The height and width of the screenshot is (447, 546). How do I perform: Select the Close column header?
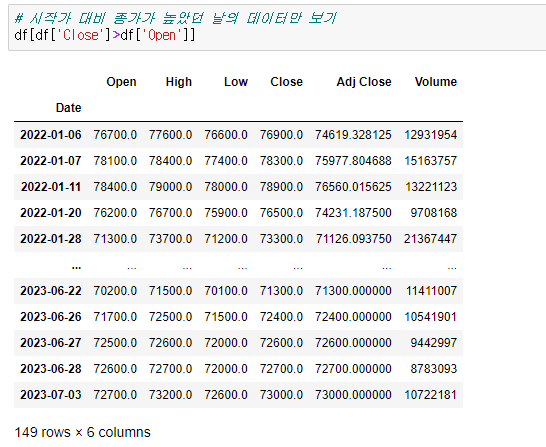pyautogui.click(x=286, y=82)
